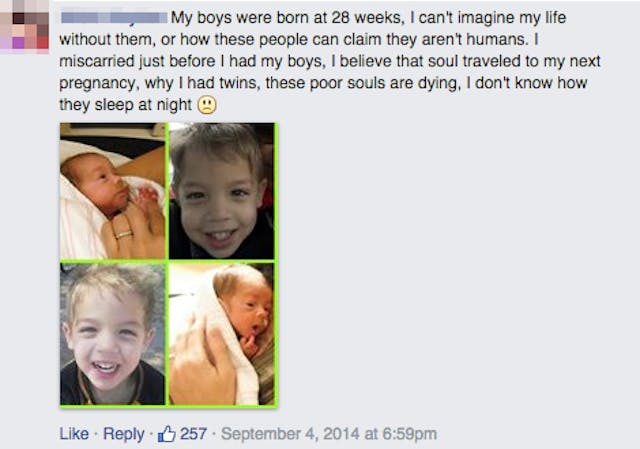View who liked via the 257 count
640x449 pixels.
tap(193, 434)
